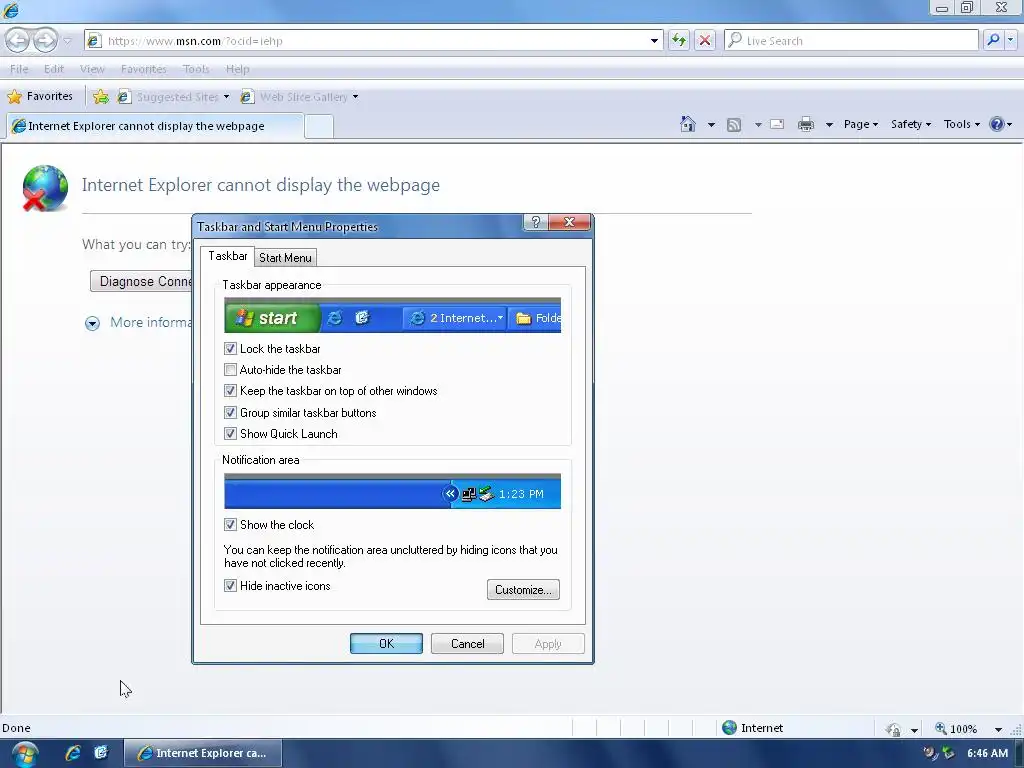The height and width of the screenshot is (768, 1024).
Task: Click the second Quick Launch icon
Action: pos(101,753)
